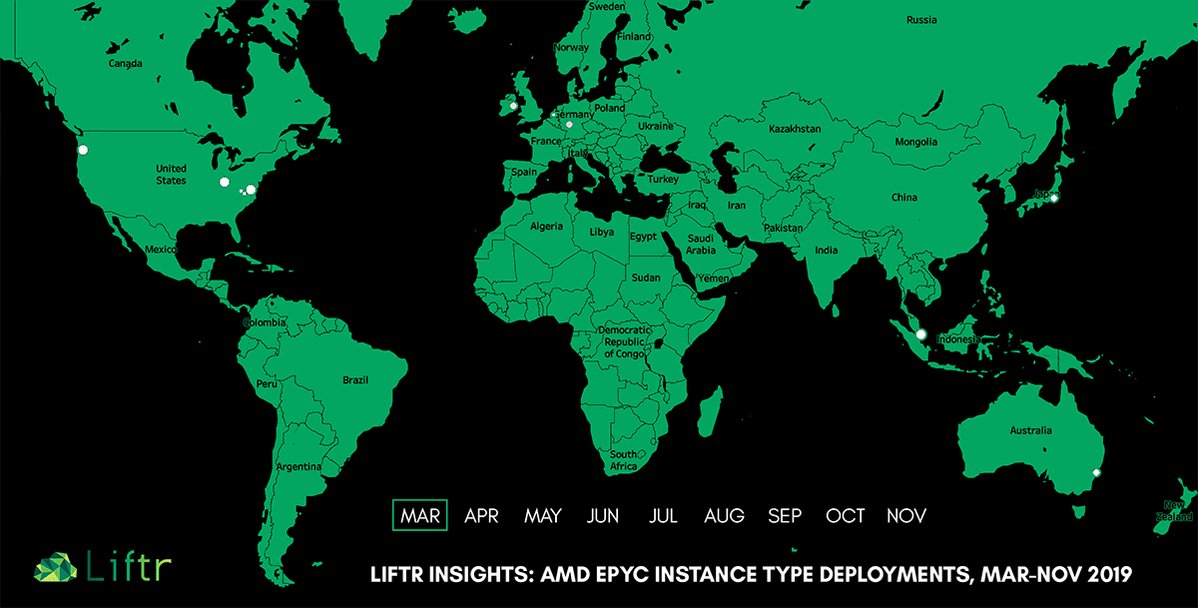Click the Yemen label
Image resolution: width=1198 pixels, height=608 pixels.
coord(714,279)
